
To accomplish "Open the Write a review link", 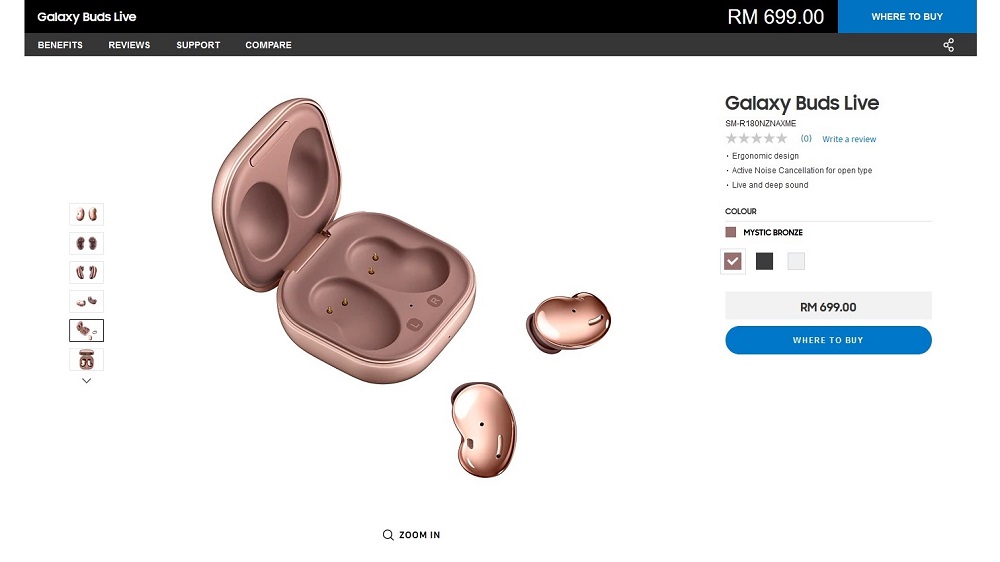I will click(x=849, y=139).
